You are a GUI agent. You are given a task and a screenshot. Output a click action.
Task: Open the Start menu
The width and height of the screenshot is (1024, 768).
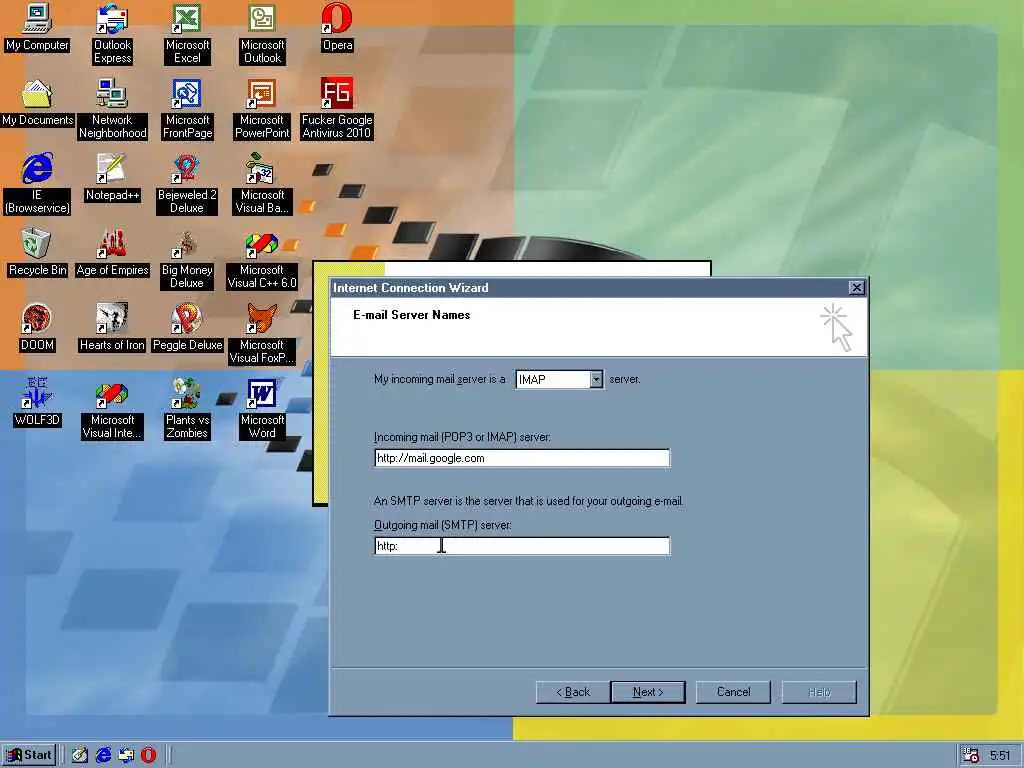coord(29,755)
